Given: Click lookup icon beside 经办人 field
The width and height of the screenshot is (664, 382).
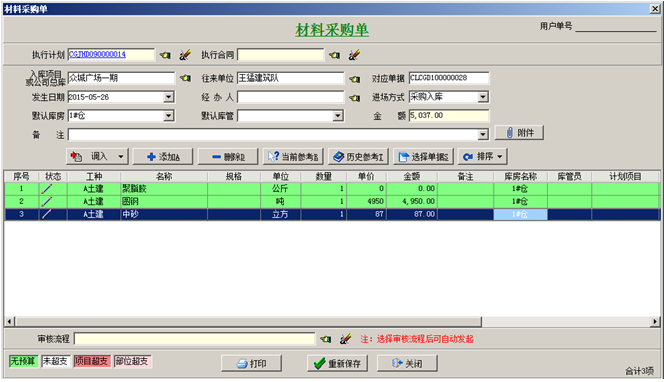Looking at the screenshot, I should click(354, 98).
